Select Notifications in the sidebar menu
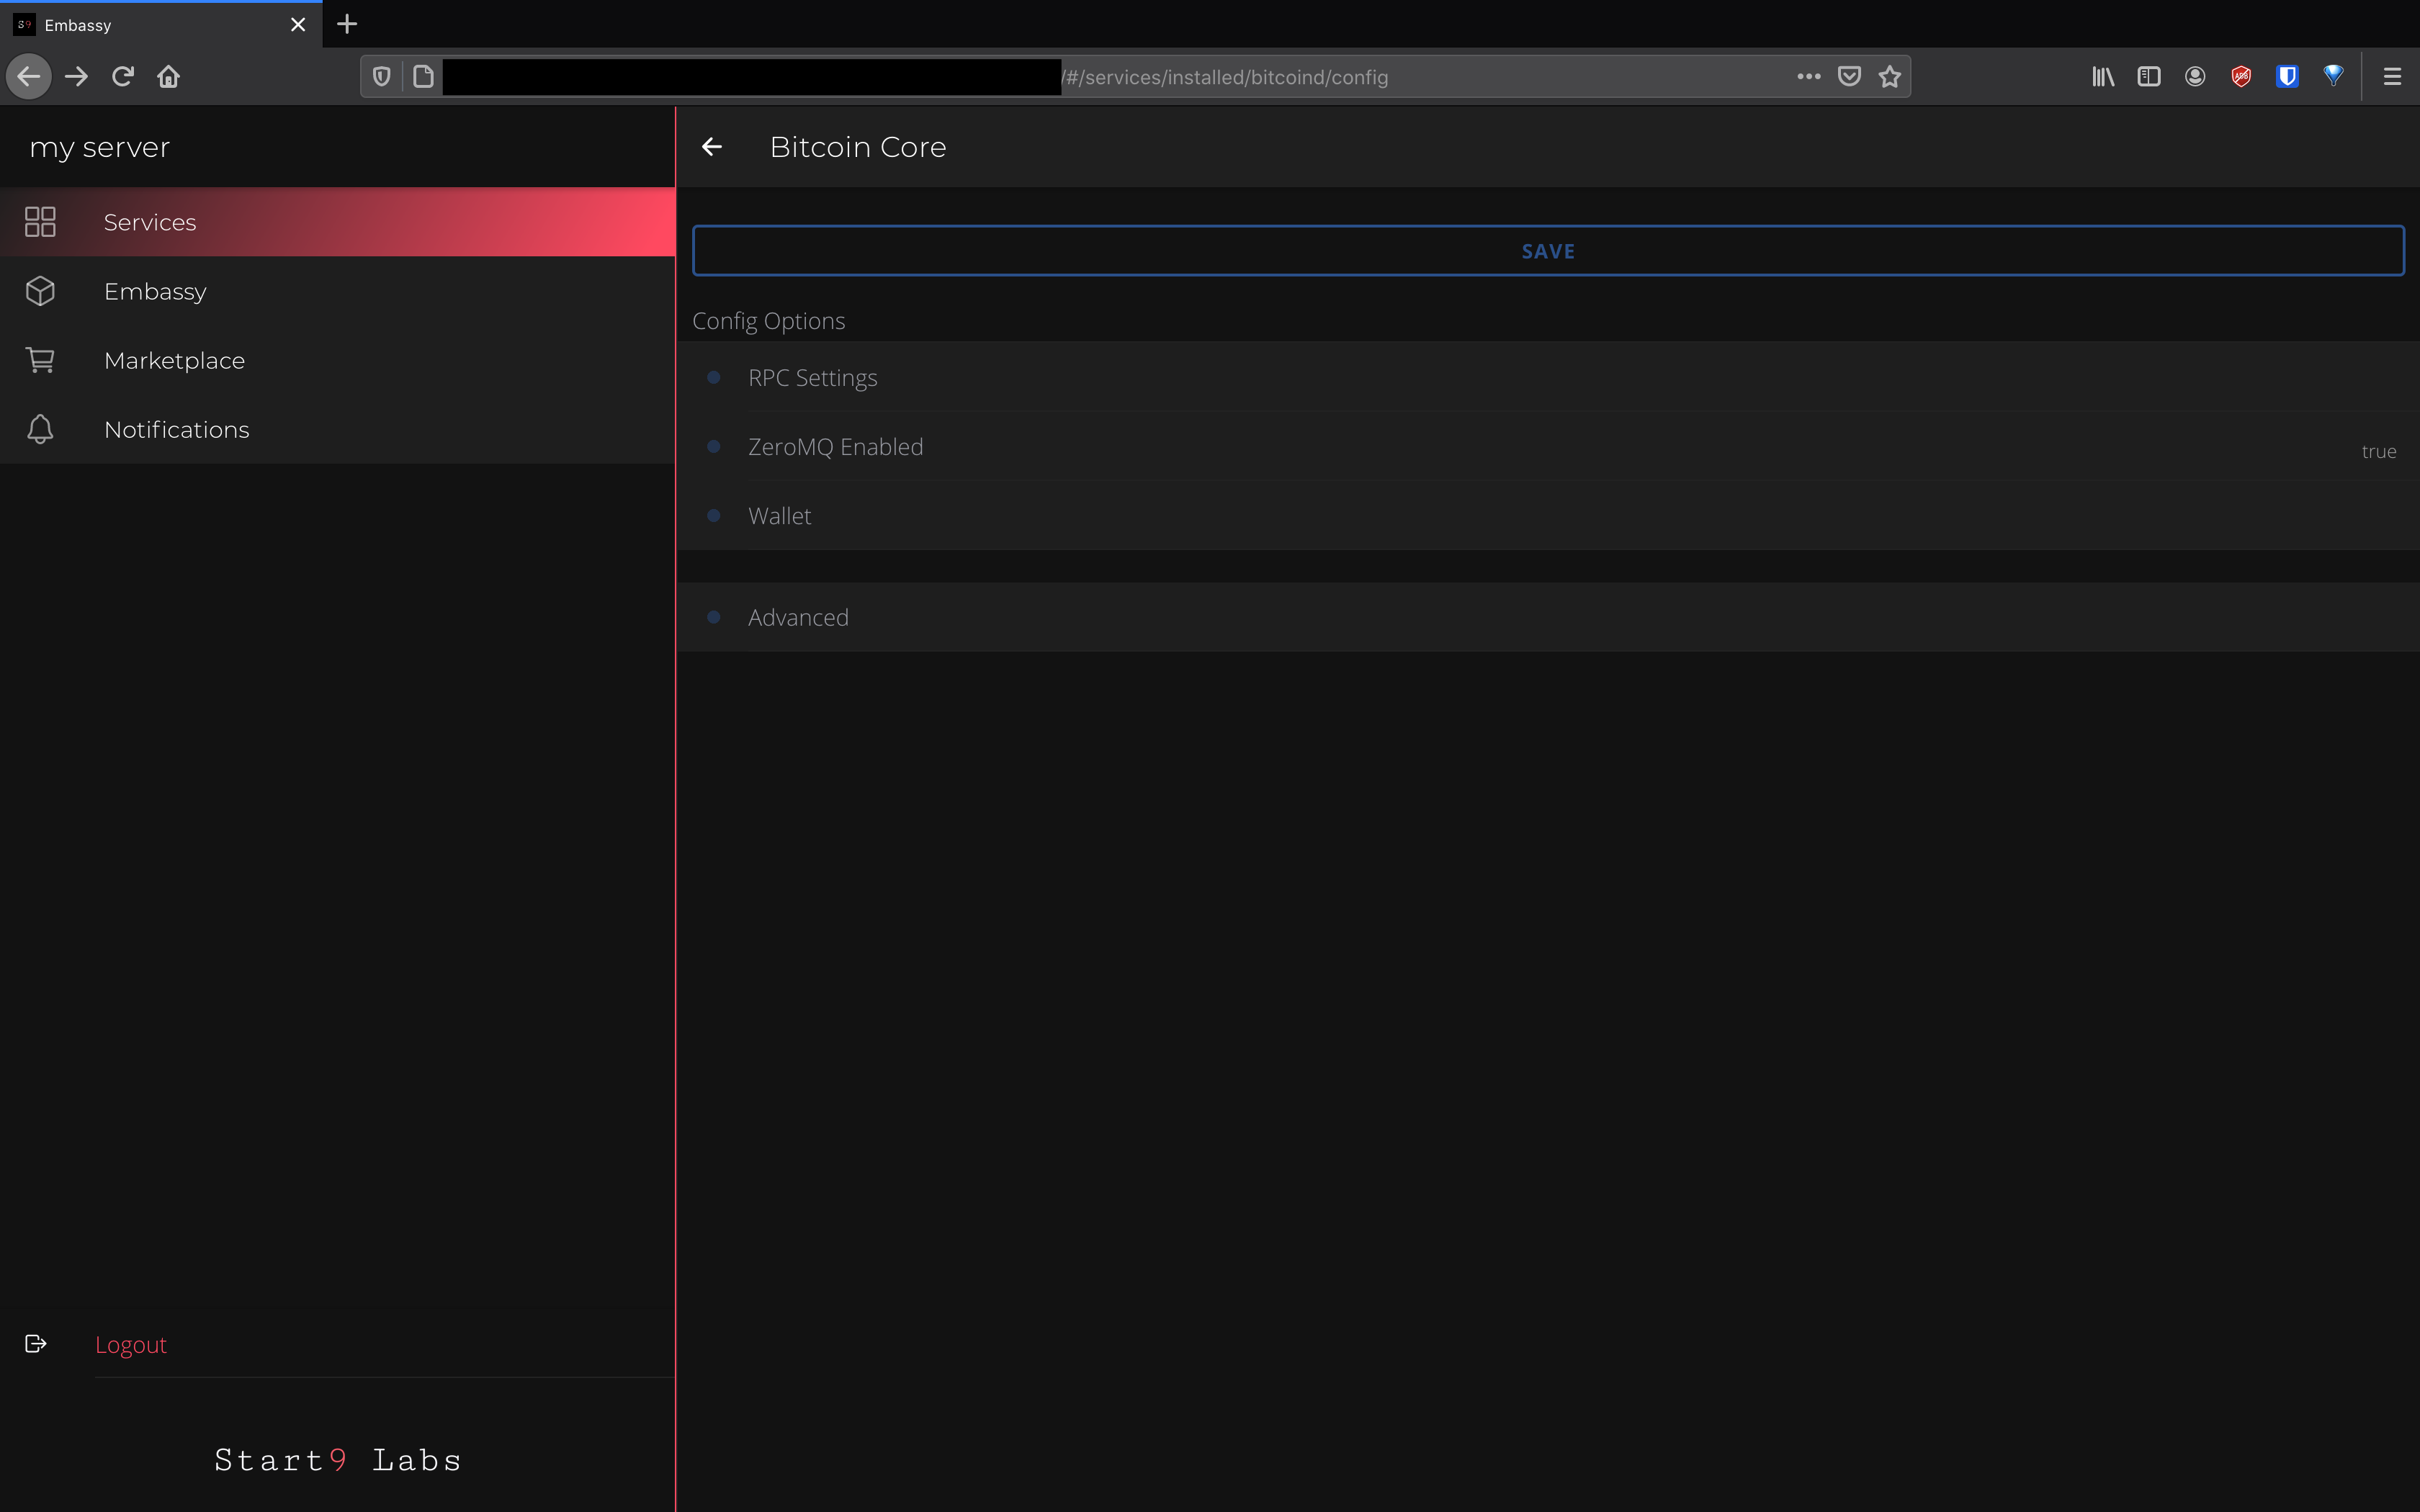2420x1512 pixels. (177, 429)
